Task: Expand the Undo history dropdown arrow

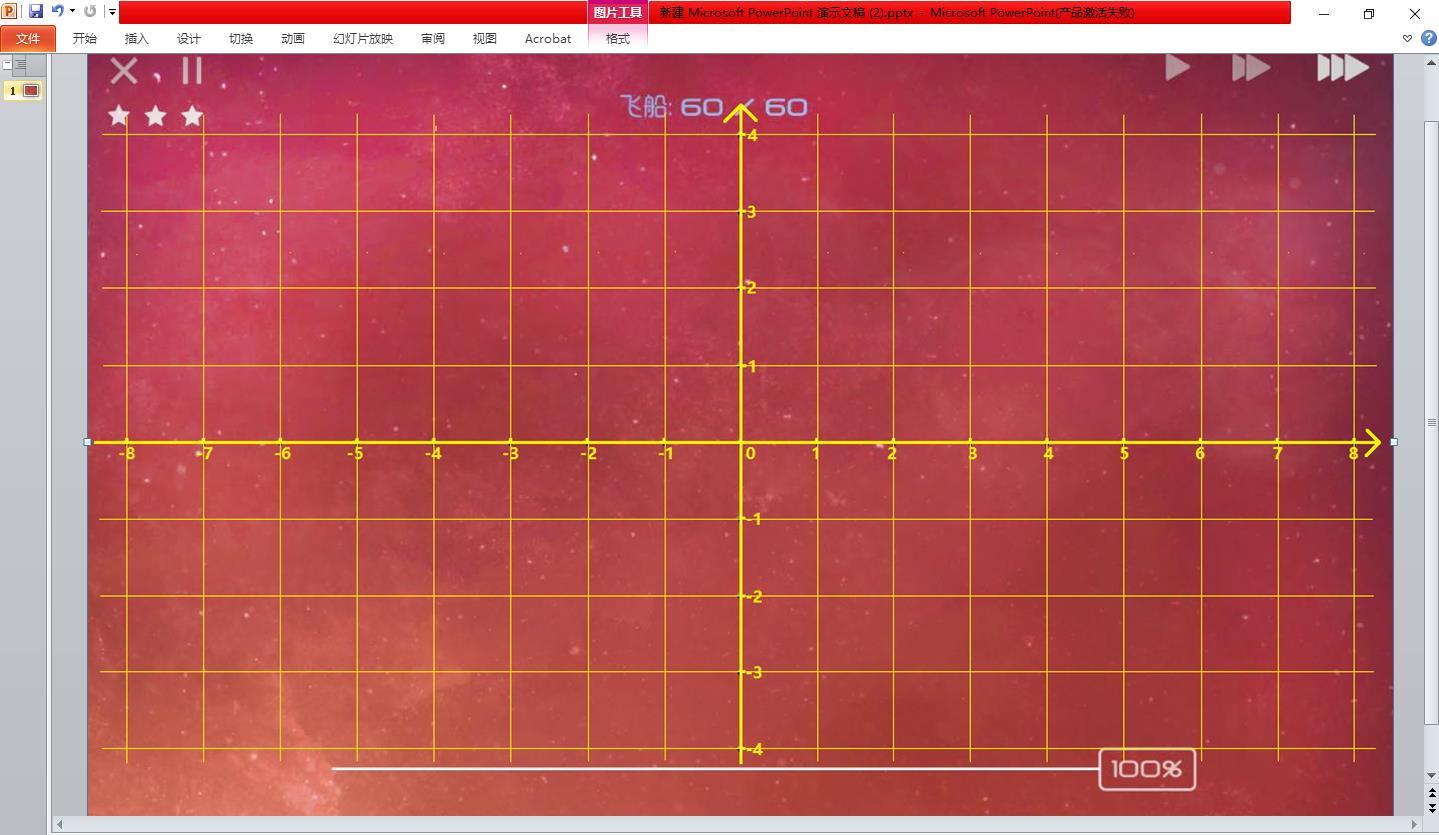Action: pos(72,12)
